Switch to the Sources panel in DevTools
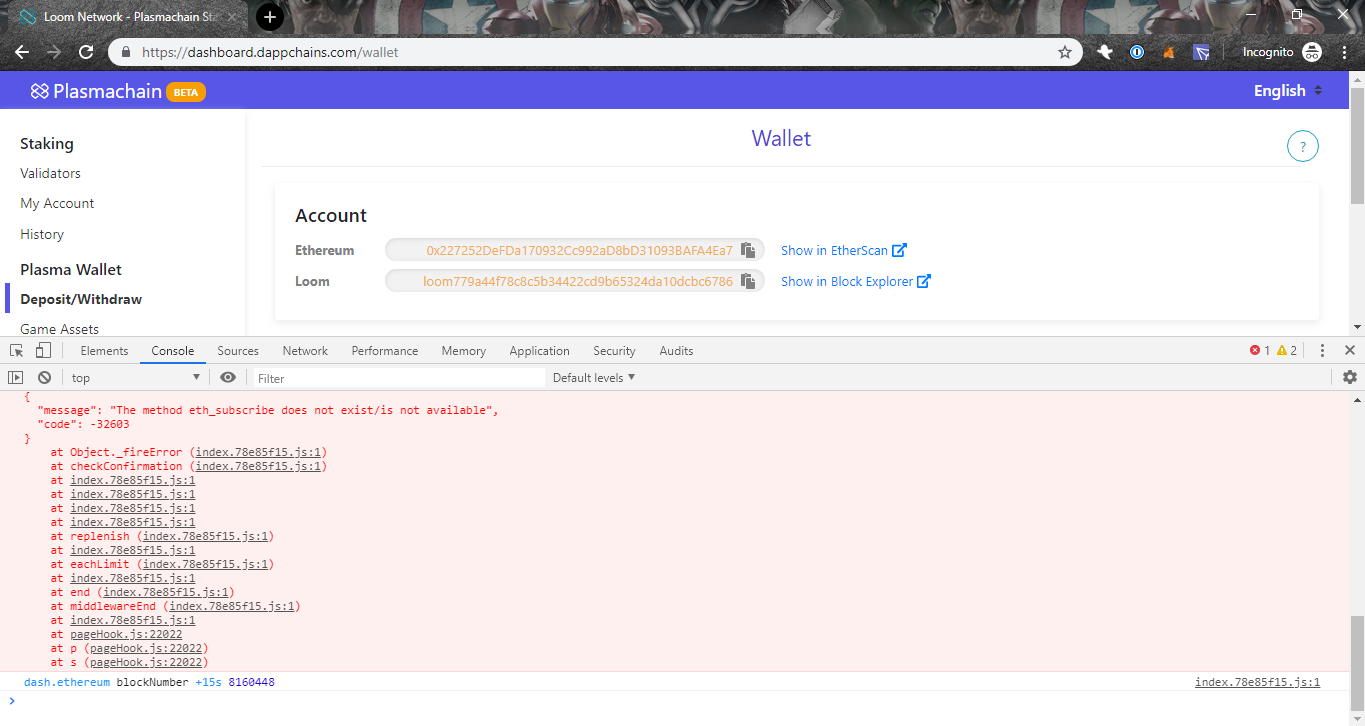Viewport: 1365px width, 726px height. tap(237, 350)
